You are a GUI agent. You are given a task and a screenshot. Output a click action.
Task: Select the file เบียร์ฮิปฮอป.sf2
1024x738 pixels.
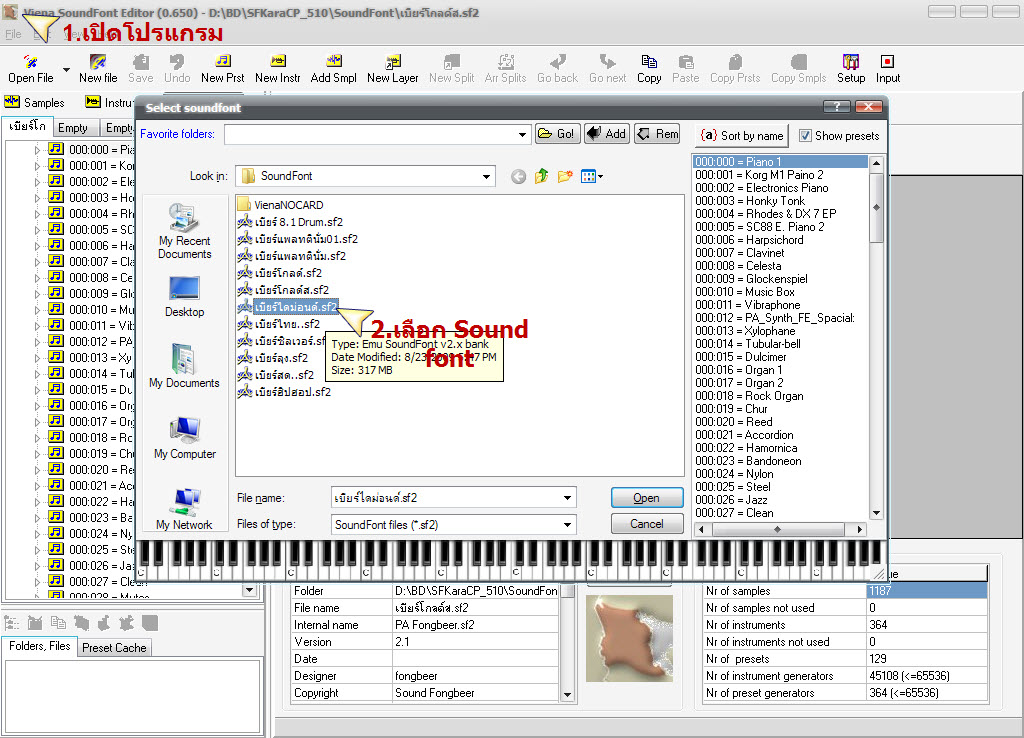point(285,392)
